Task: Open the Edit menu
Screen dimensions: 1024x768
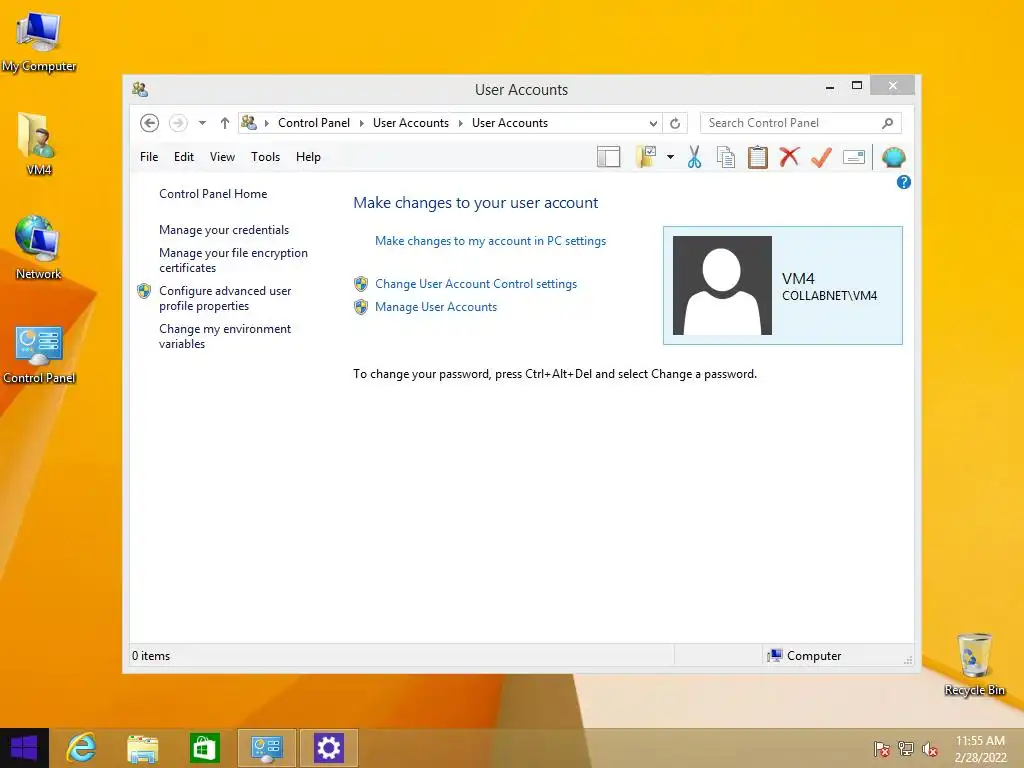Action: pos(184,157)
